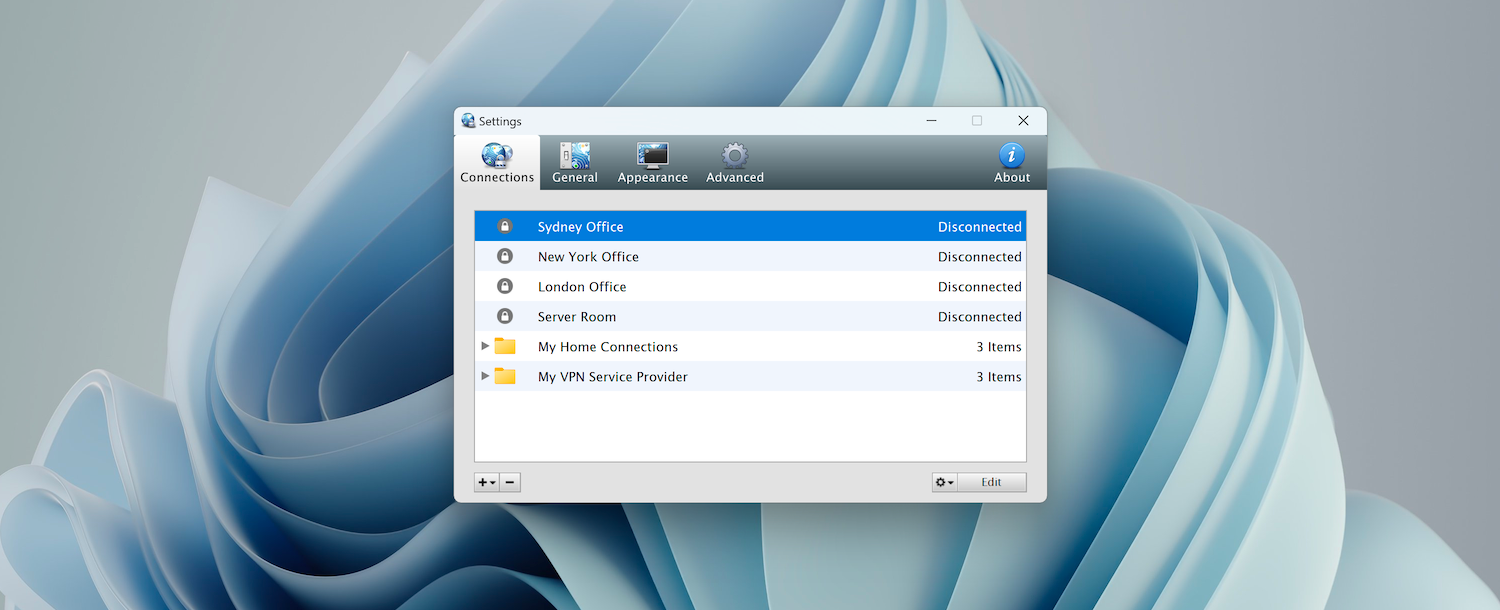Viewport: 1500px width, 610px height.
Task: Click the Edit button
Action: (991, 483)
